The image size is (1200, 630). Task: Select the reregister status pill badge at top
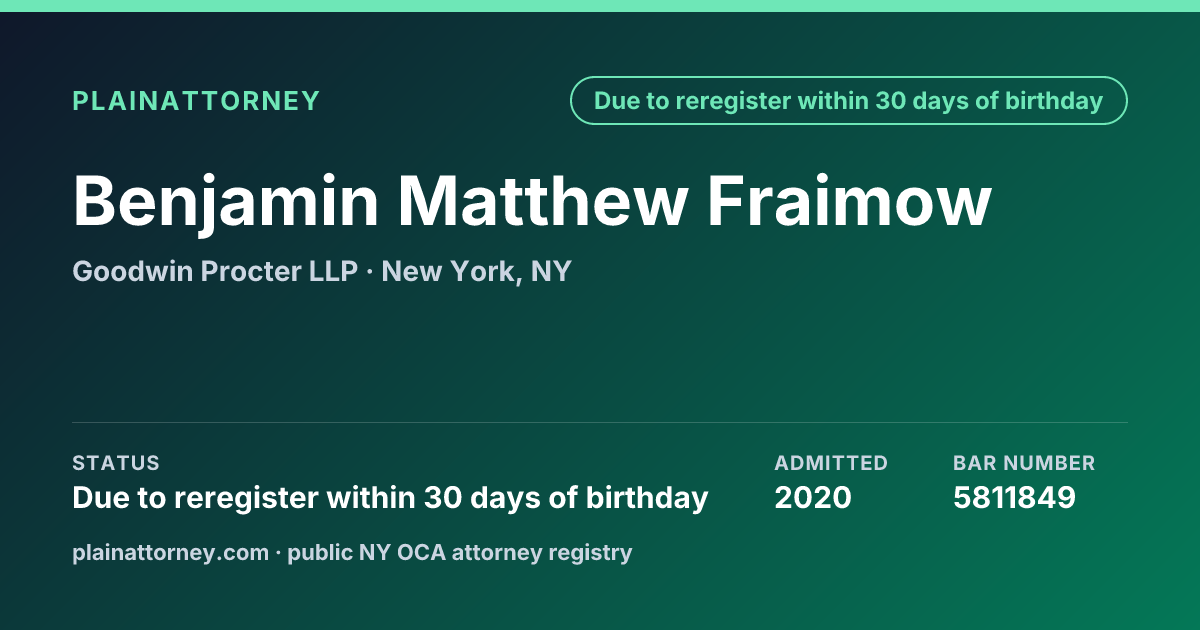pos(849,101)
